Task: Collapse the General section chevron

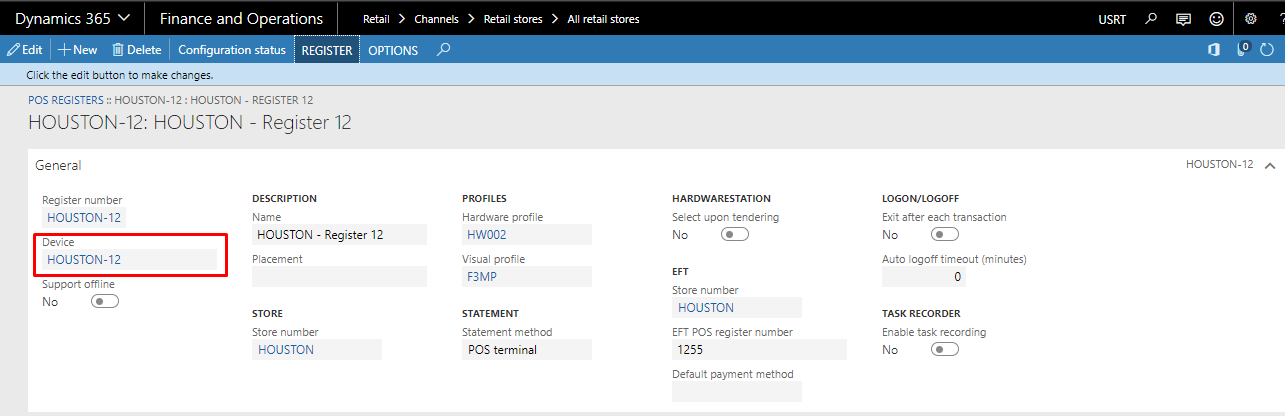Action: click(1270, 165)
